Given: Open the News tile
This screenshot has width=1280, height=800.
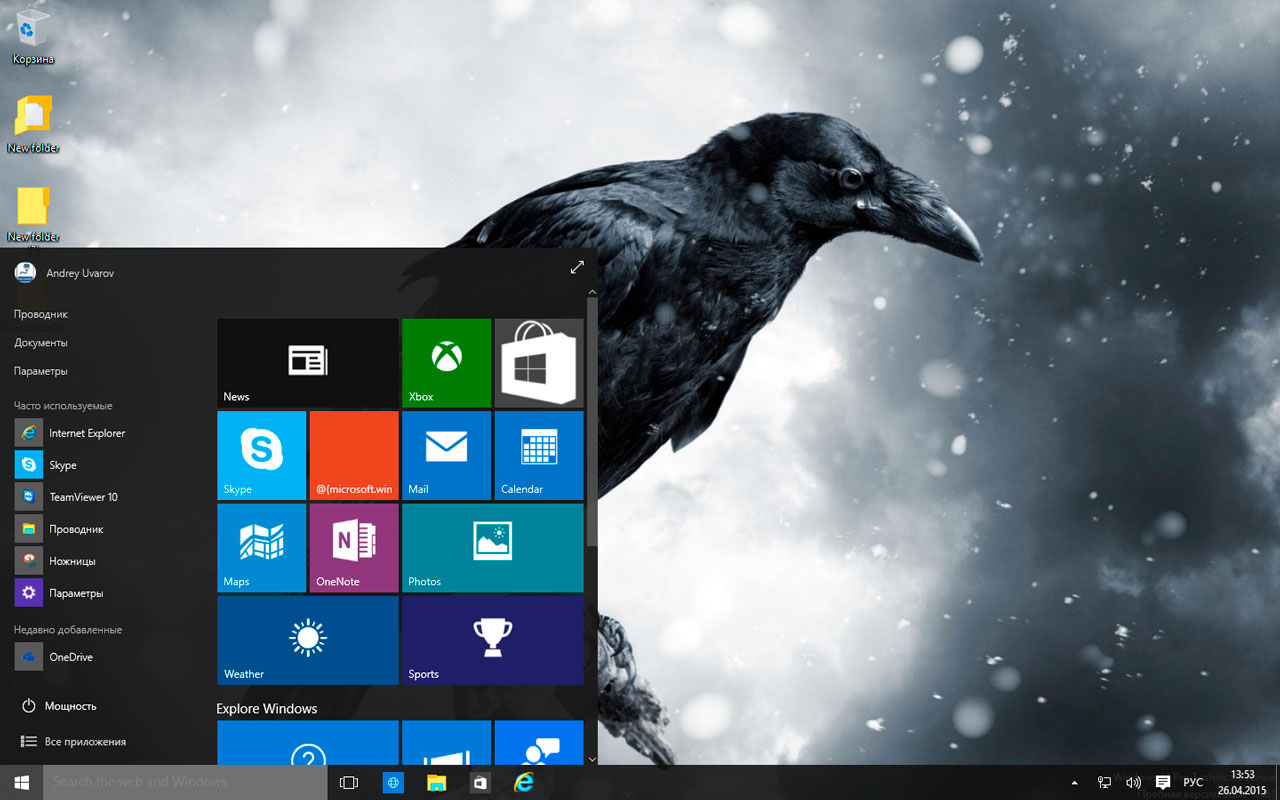Looking at the screenshot, I should click(x=308, y=363).
